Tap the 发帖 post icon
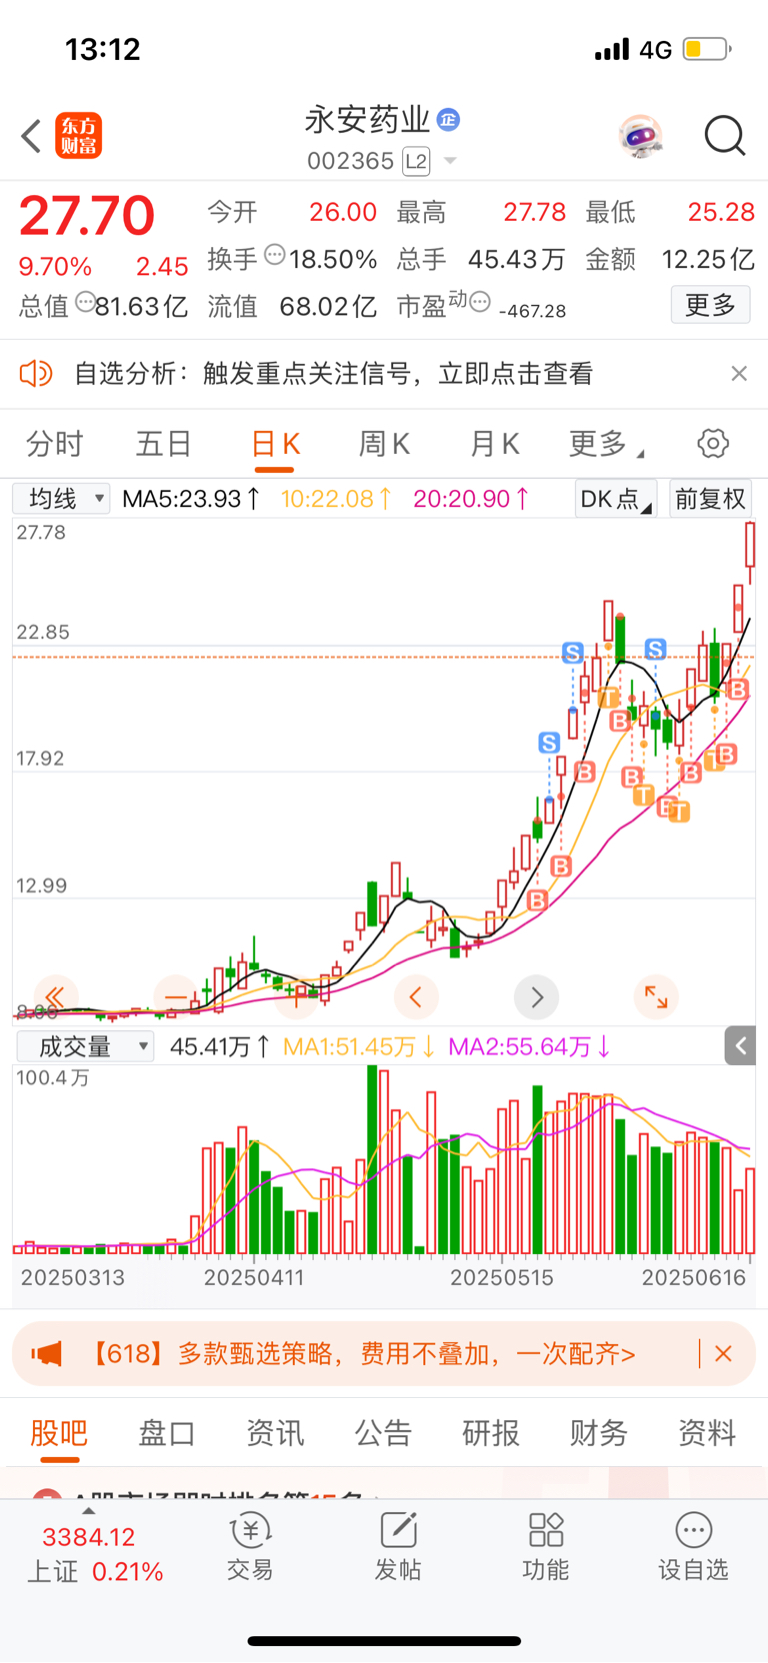The width and height of the screenshot is (768, 1663). [x=398, y=1546]
